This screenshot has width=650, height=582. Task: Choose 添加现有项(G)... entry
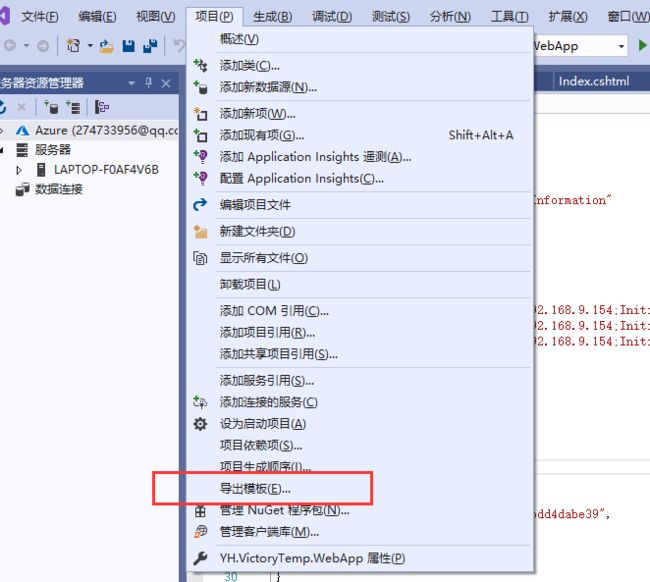coord(360,135)
